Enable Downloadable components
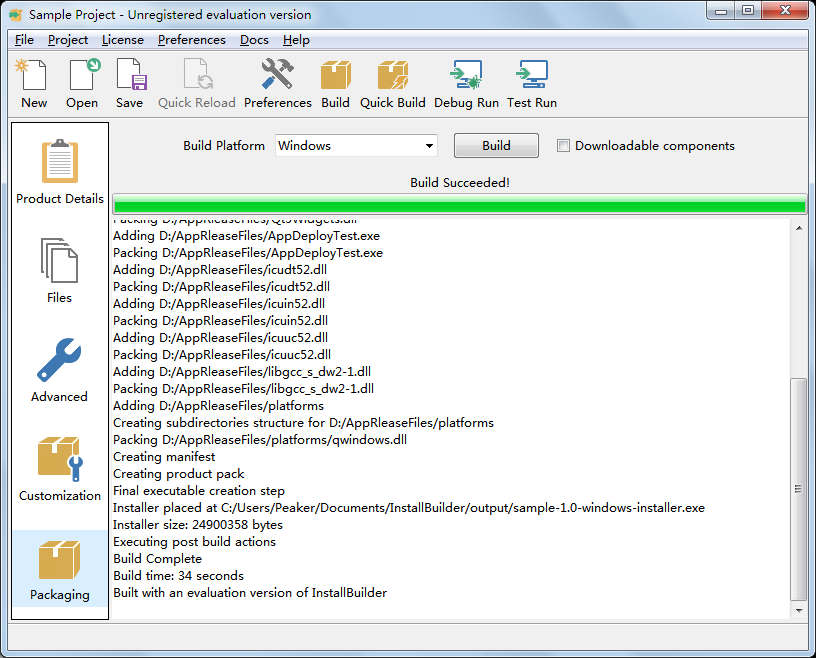This screenshot has width=816, height=658. tap(563, 145)
